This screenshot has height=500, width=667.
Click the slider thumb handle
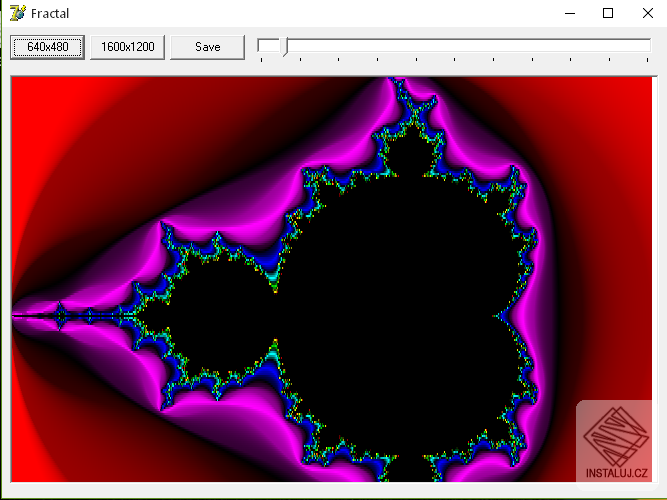pos(284,46)
